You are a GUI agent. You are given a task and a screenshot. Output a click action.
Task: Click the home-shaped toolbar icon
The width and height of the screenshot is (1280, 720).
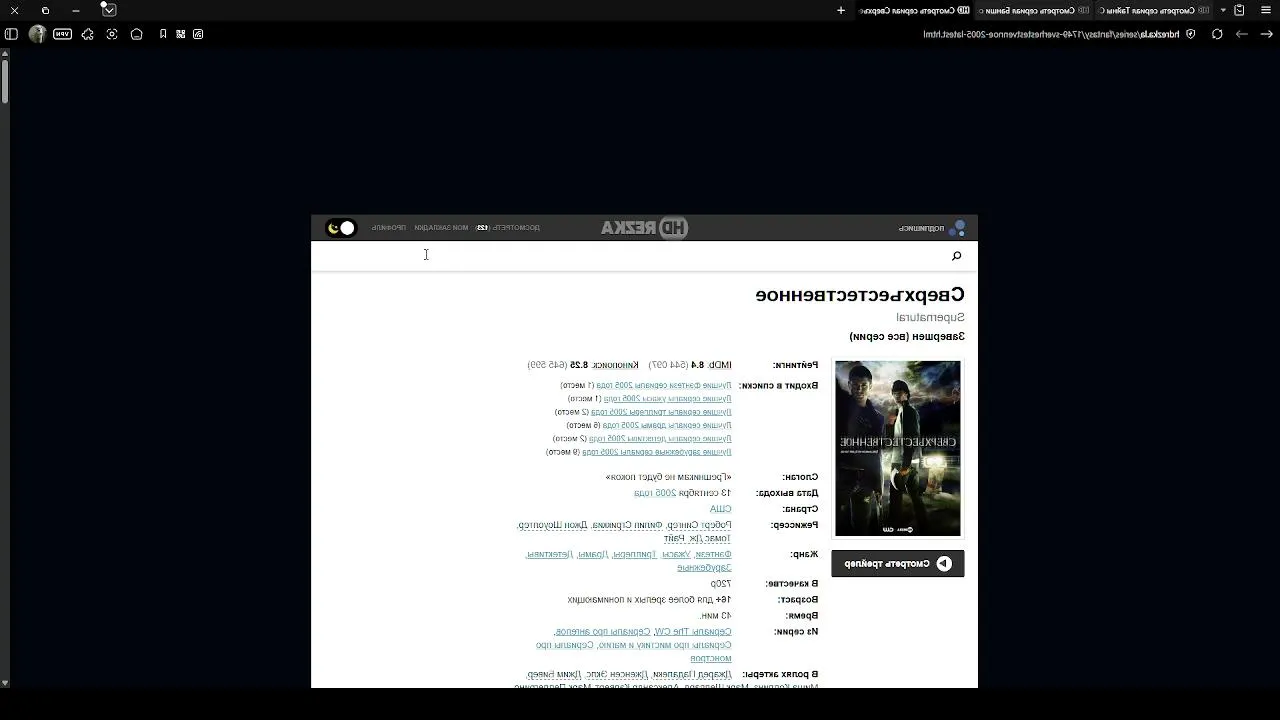coord(137,34)
